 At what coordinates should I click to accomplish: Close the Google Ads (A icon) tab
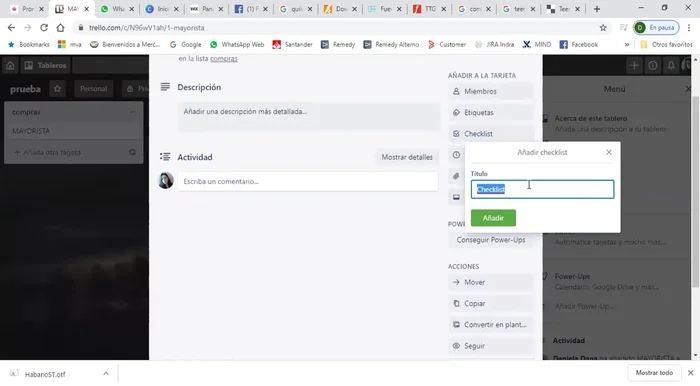pyautogui.click(x=354, y=9)
